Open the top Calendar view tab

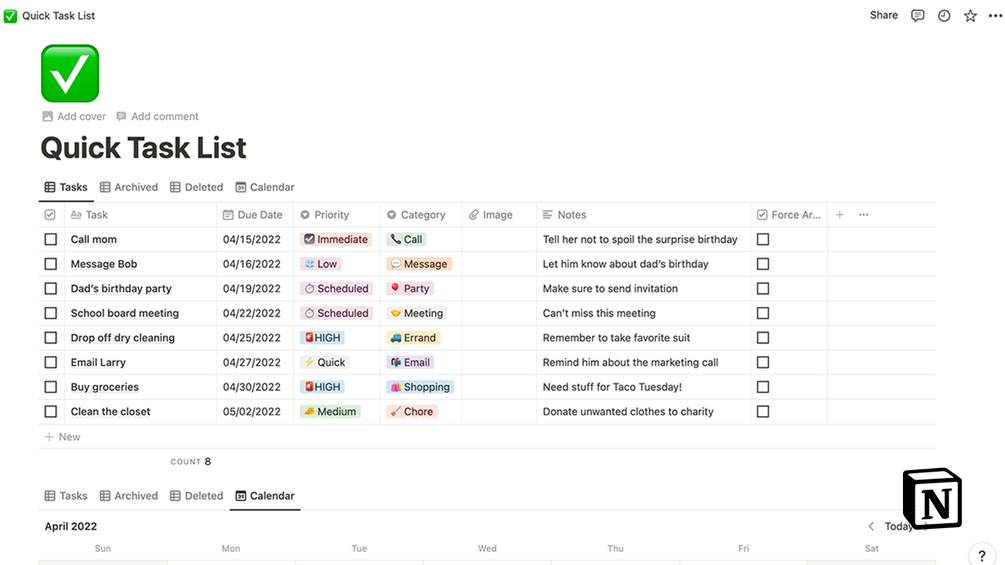pos(265,187)
